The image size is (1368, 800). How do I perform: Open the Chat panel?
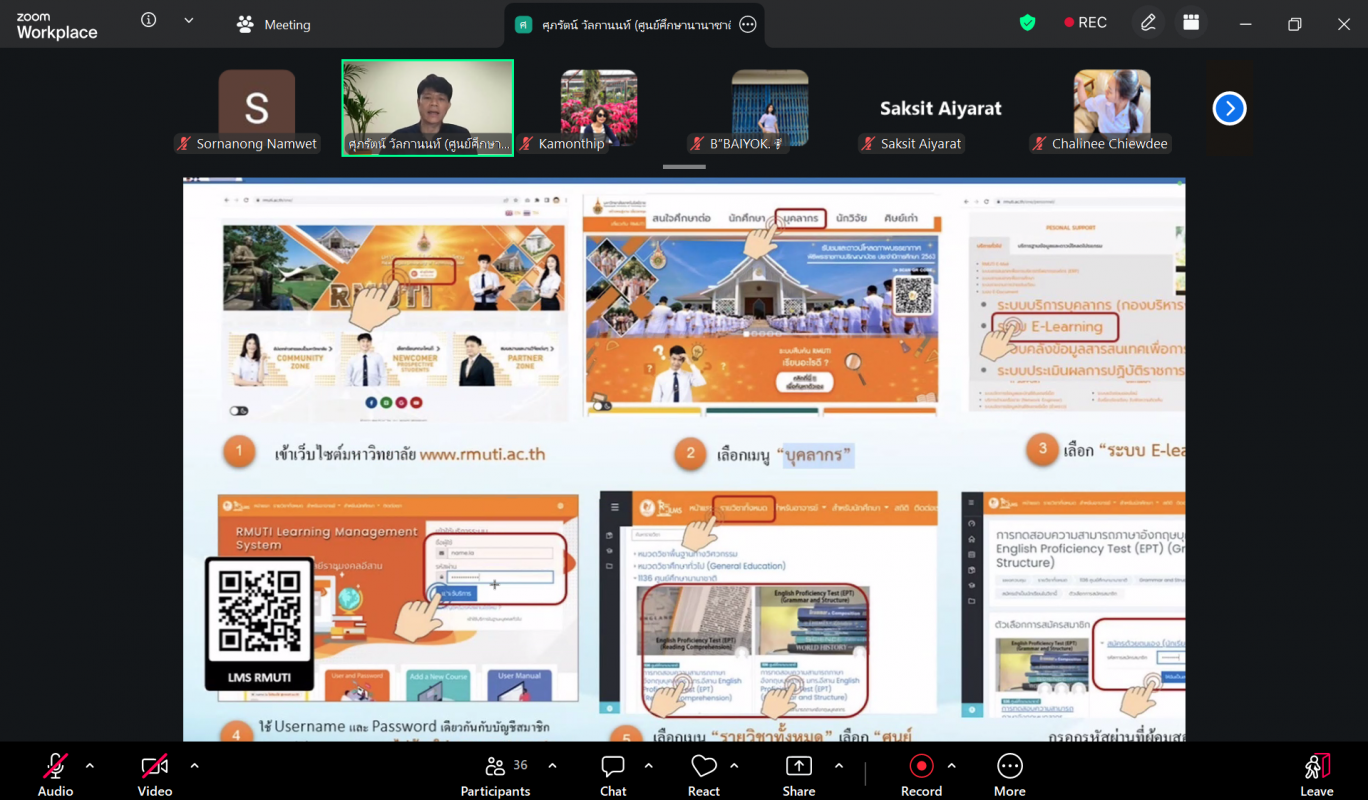[613, 774]
